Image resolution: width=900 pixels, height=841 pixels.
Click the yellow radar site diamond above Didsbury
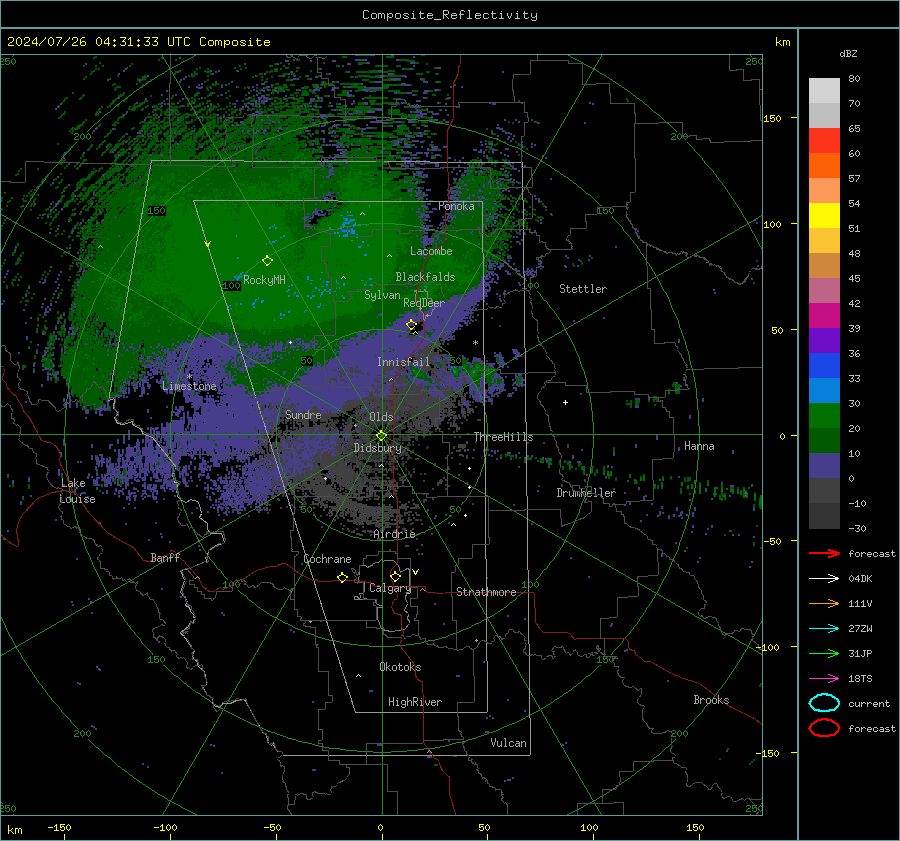[381, 436]
